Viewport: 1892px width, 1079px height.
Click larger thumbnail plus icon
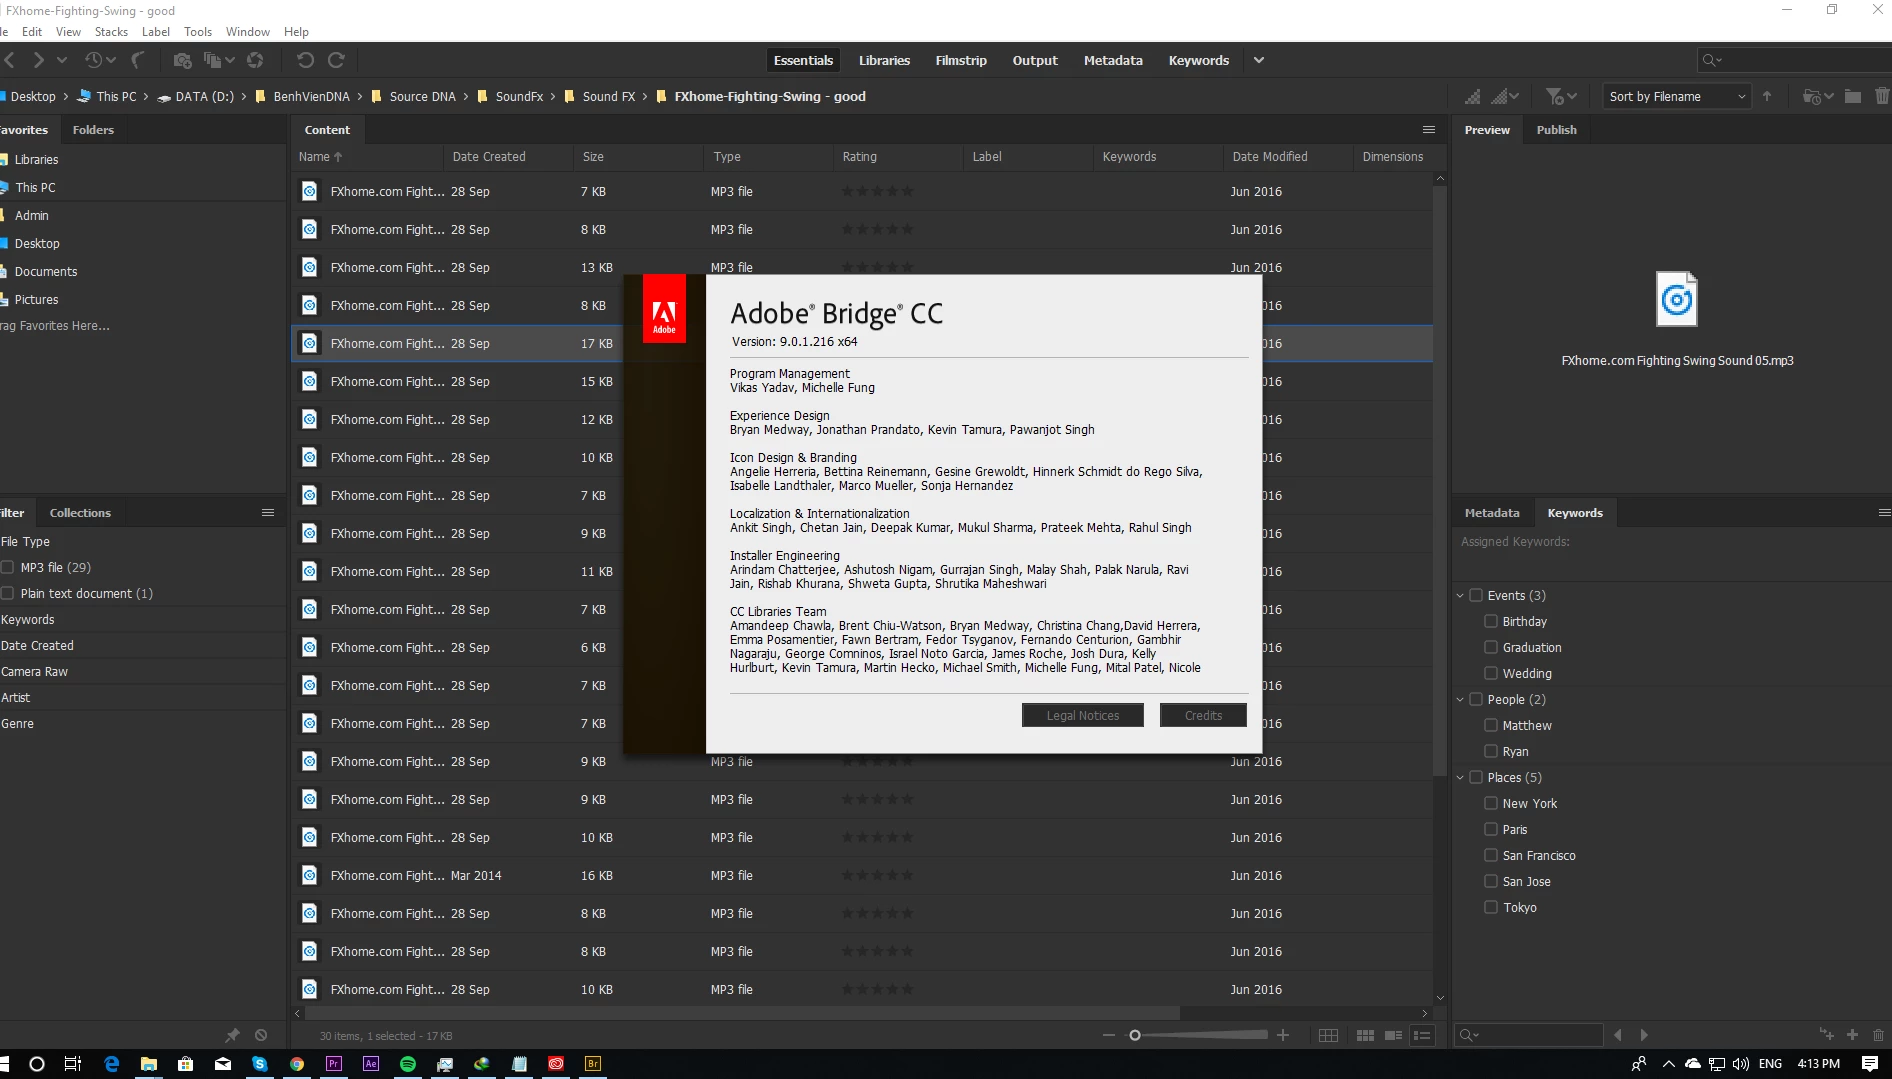point(1283,1035)
